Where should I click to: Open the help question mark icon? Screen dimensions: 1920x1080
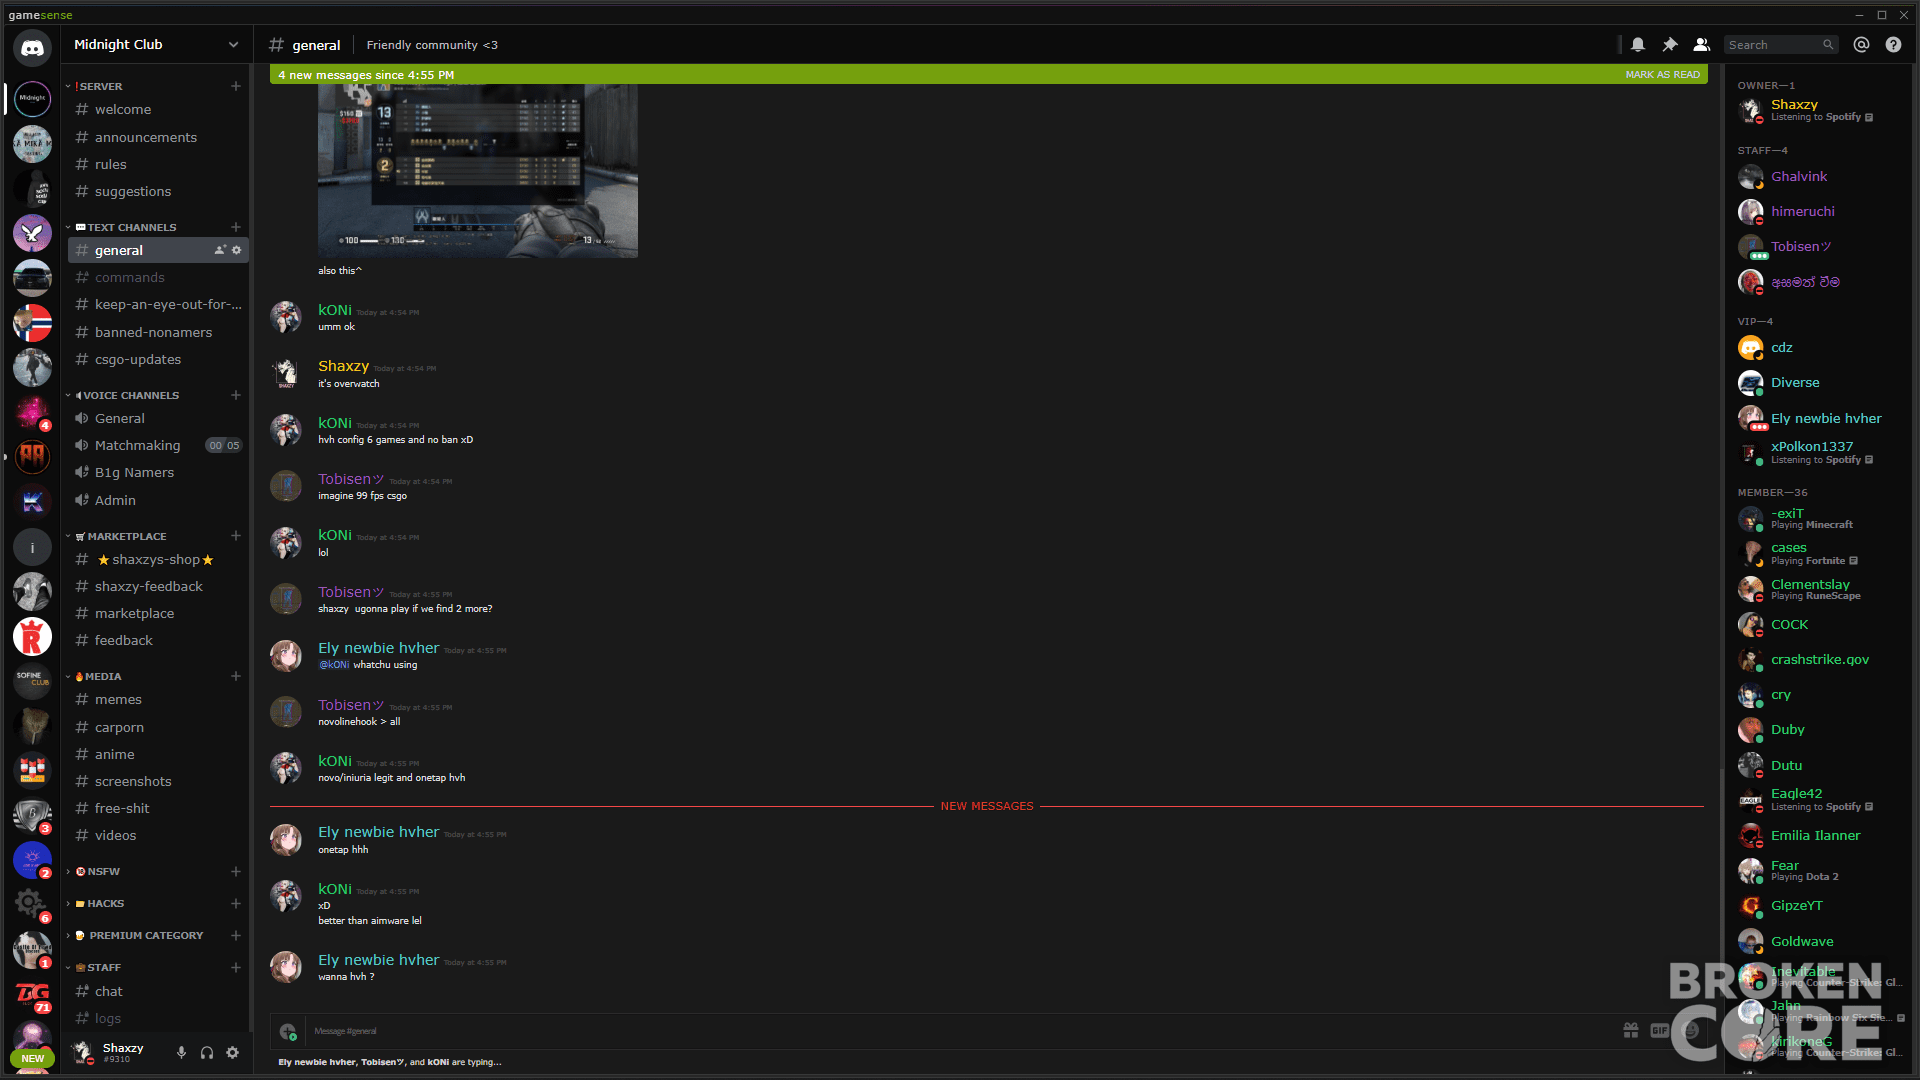1893,45
